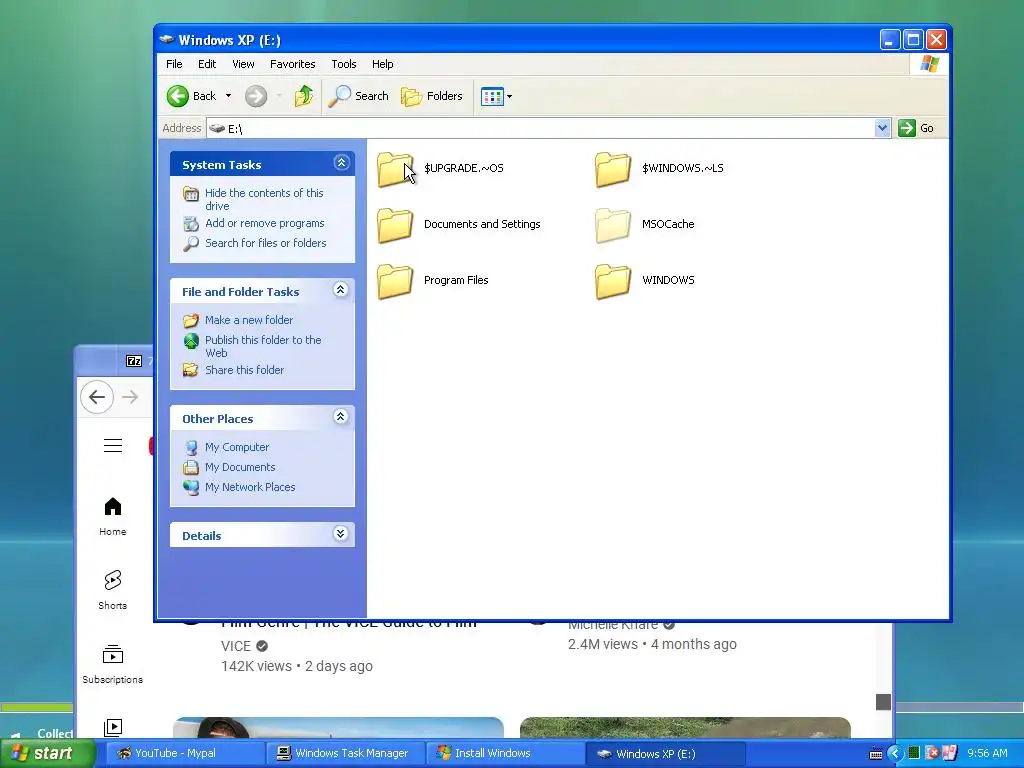Image resolution: width=1024 pixels, height=768 pixels.
Task: Expand the Details panel
Action: coord(340,534)
